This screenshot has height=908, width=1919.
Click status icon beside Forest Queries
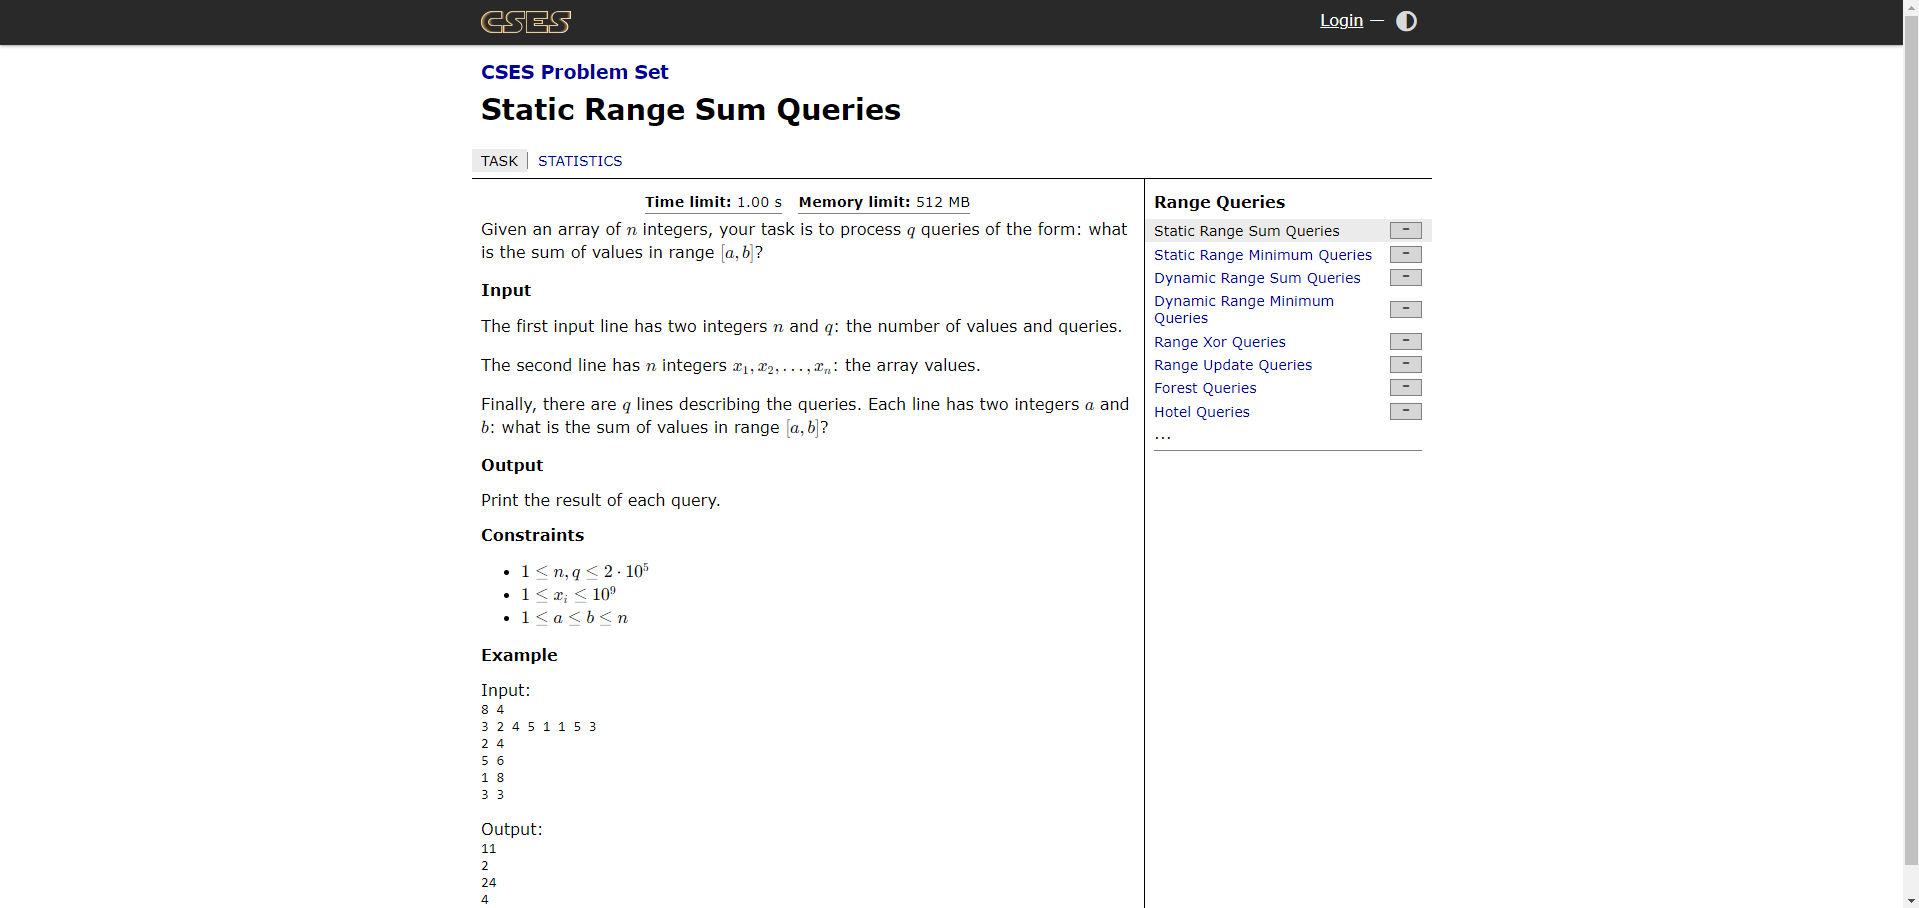click(1405, 388)
